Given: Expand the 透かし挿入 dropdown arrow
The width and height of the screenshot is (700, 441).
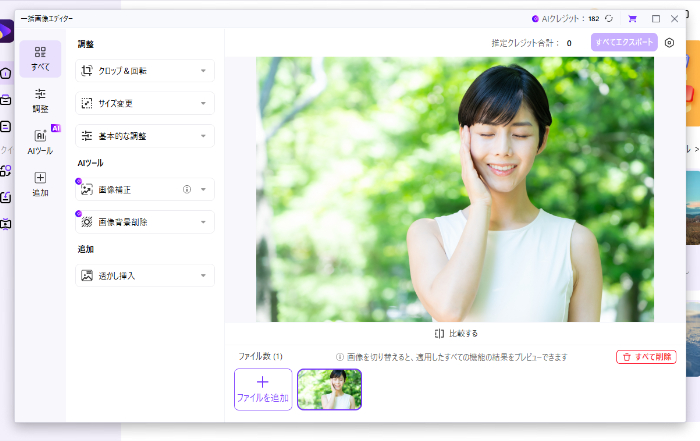Looking at the screenshot, I should [203, 276].
